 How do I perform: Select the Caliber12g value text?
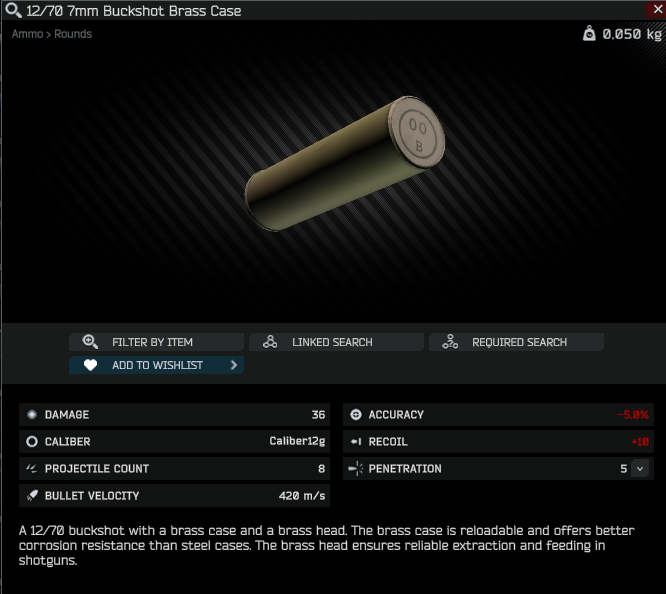297,441
